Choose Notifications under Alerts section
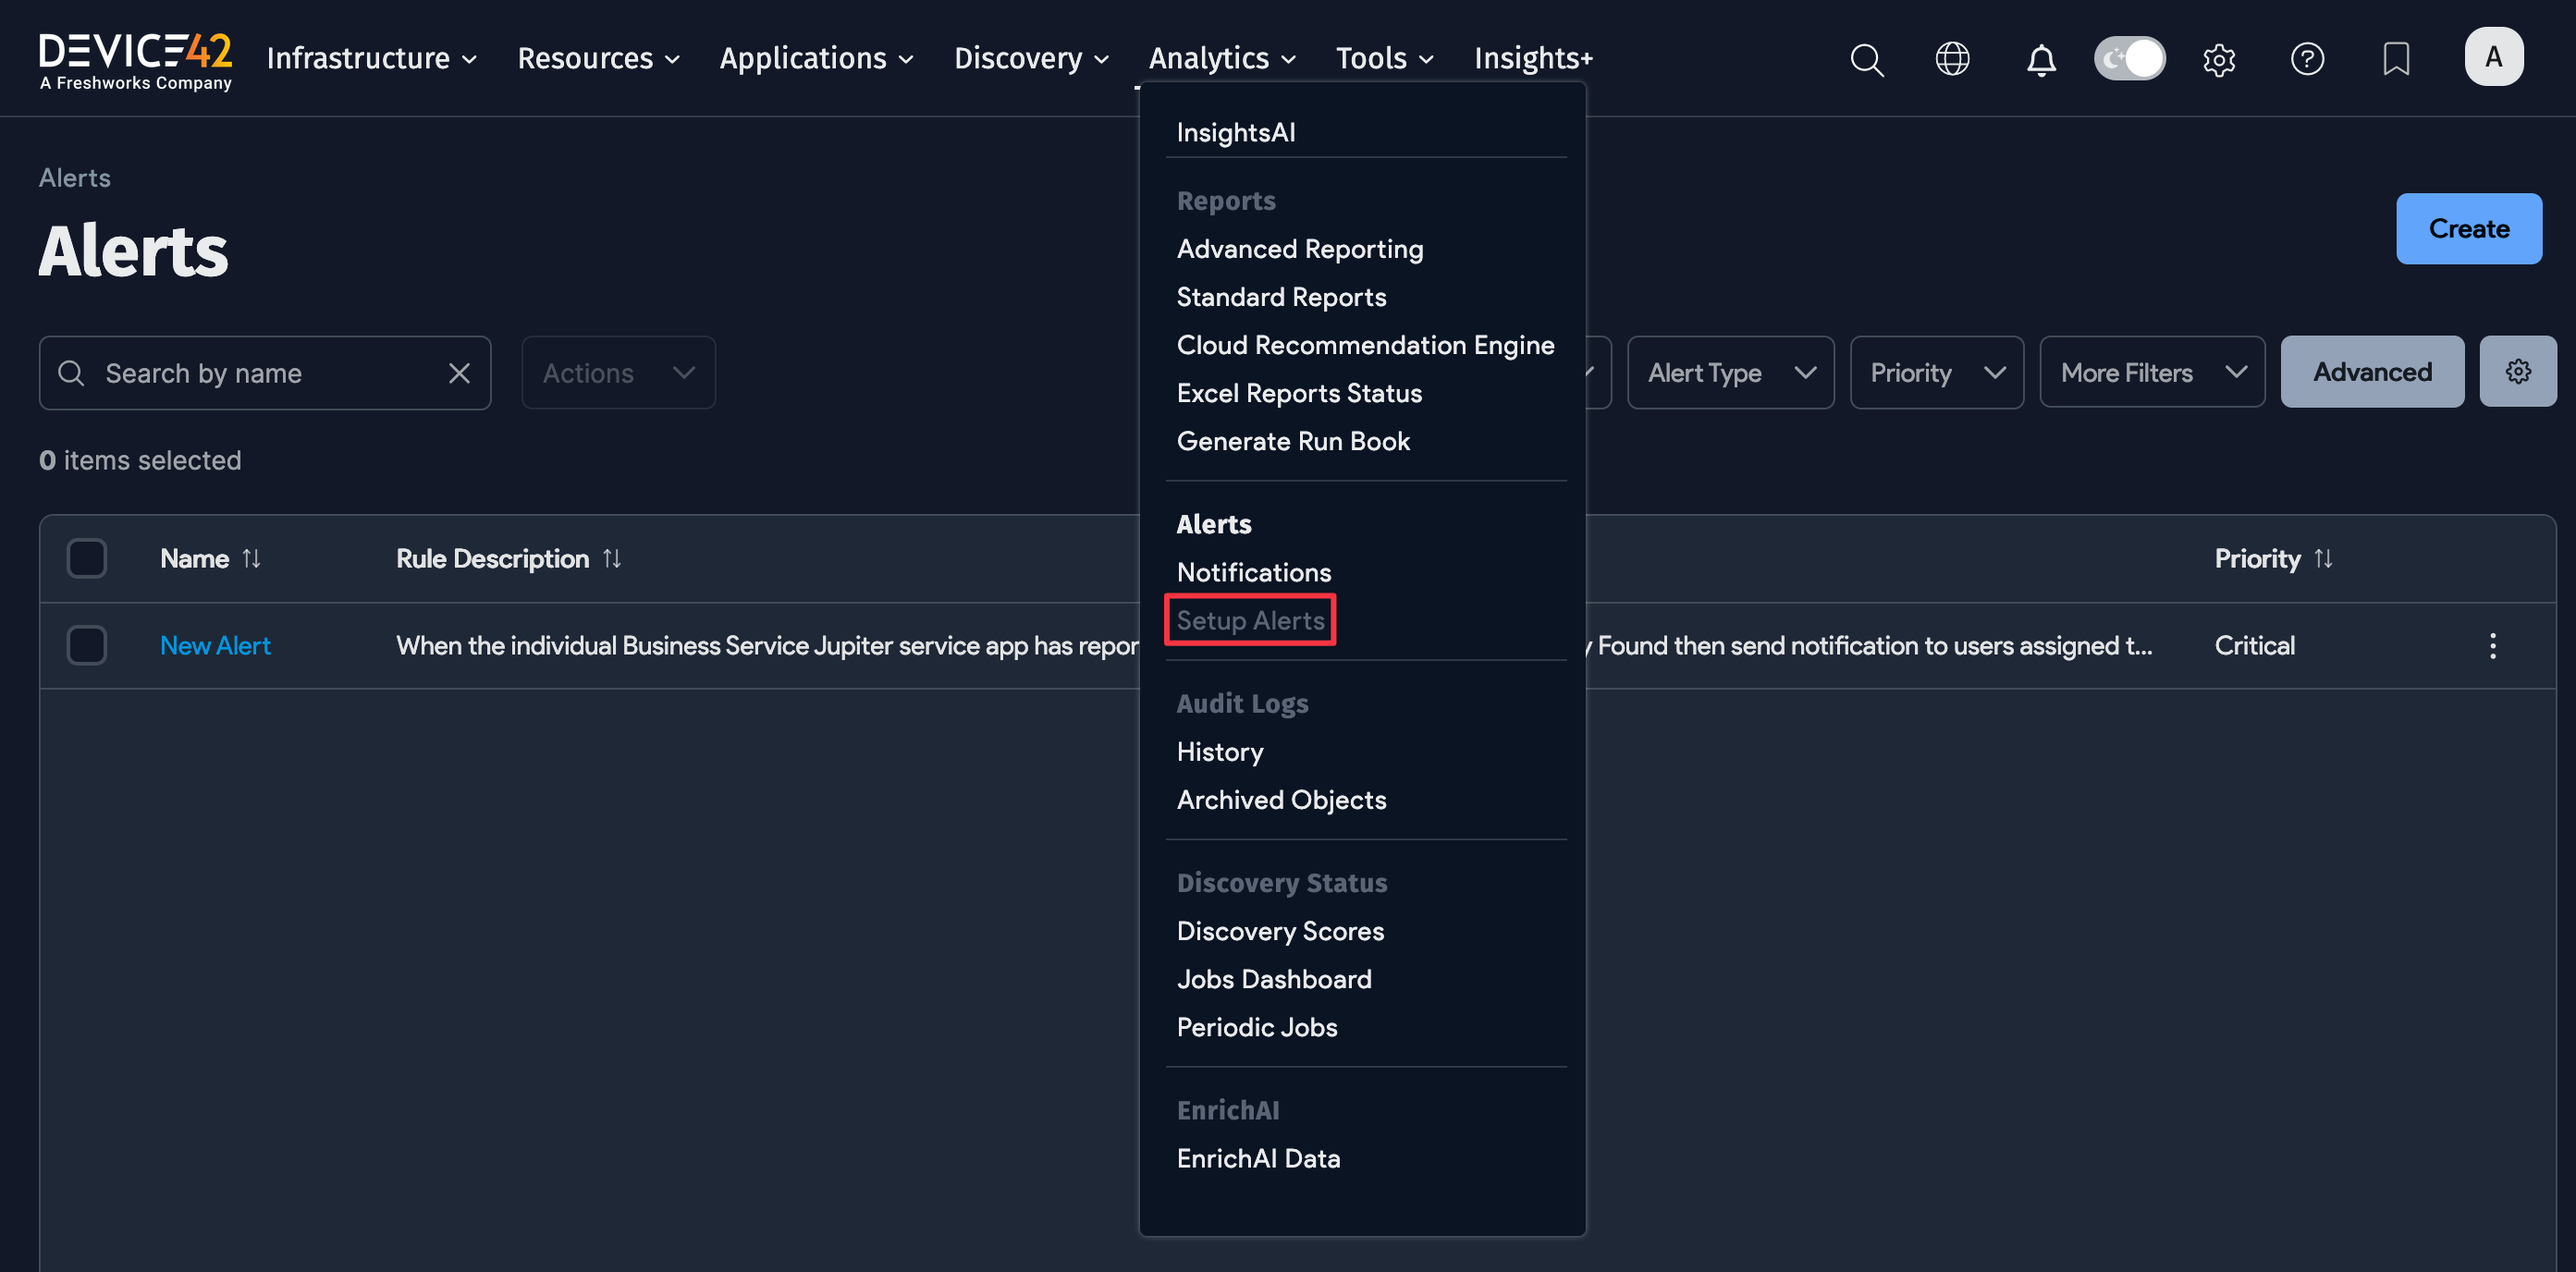Viewport: 2576px width, 1272px height. 1253,572
